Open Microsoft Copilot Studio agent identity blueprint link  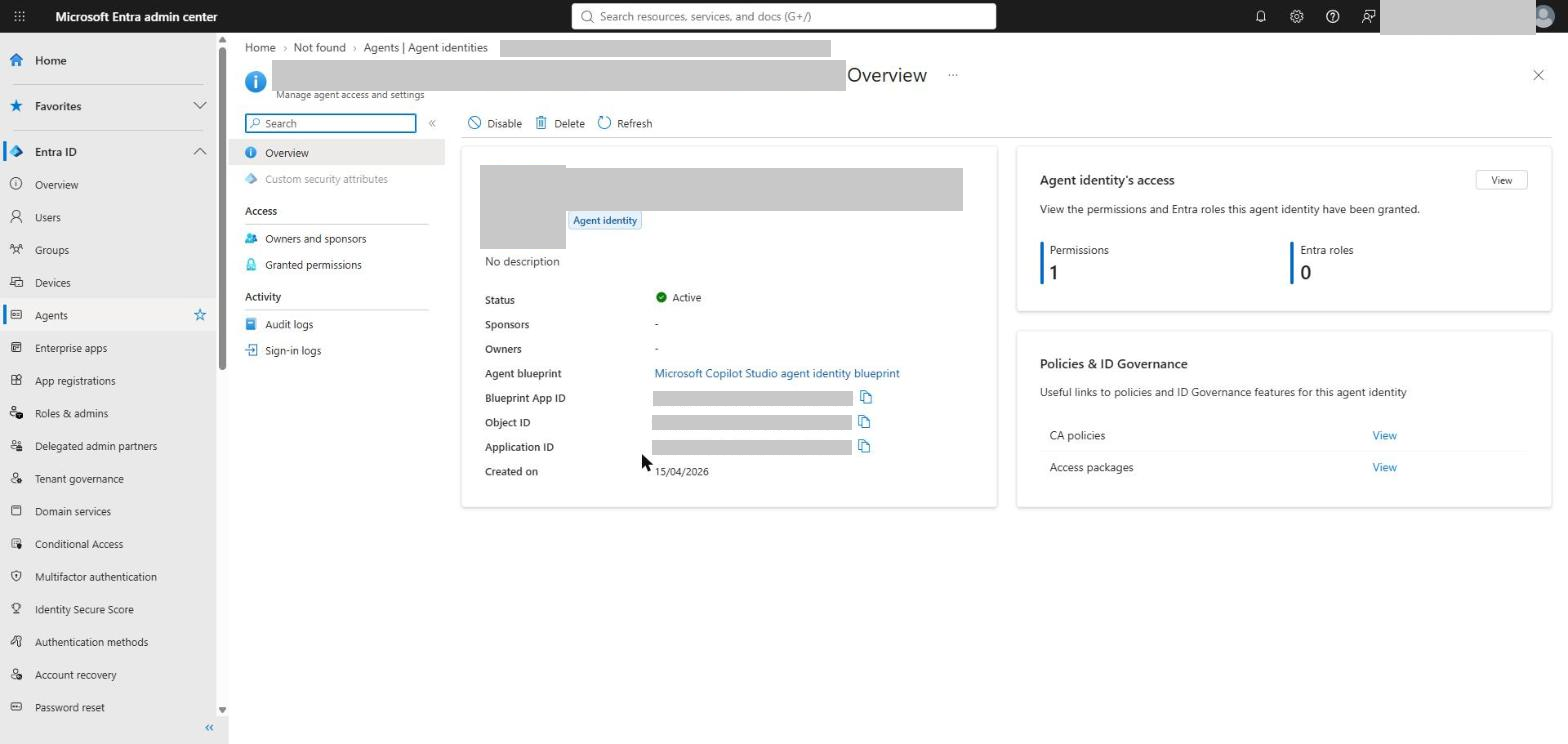point(777,373)
